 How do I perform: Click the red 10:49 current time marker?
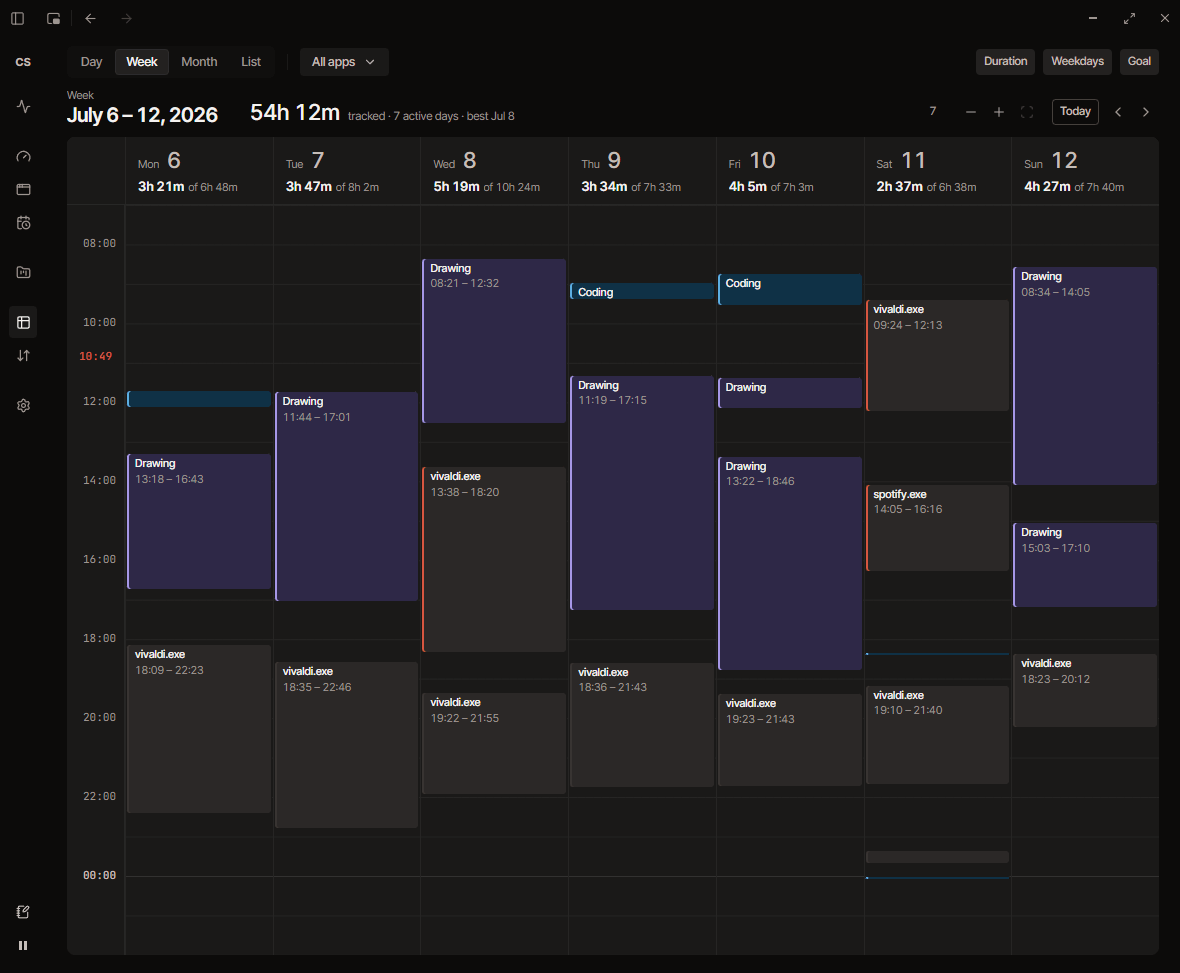tap(96, 356)
